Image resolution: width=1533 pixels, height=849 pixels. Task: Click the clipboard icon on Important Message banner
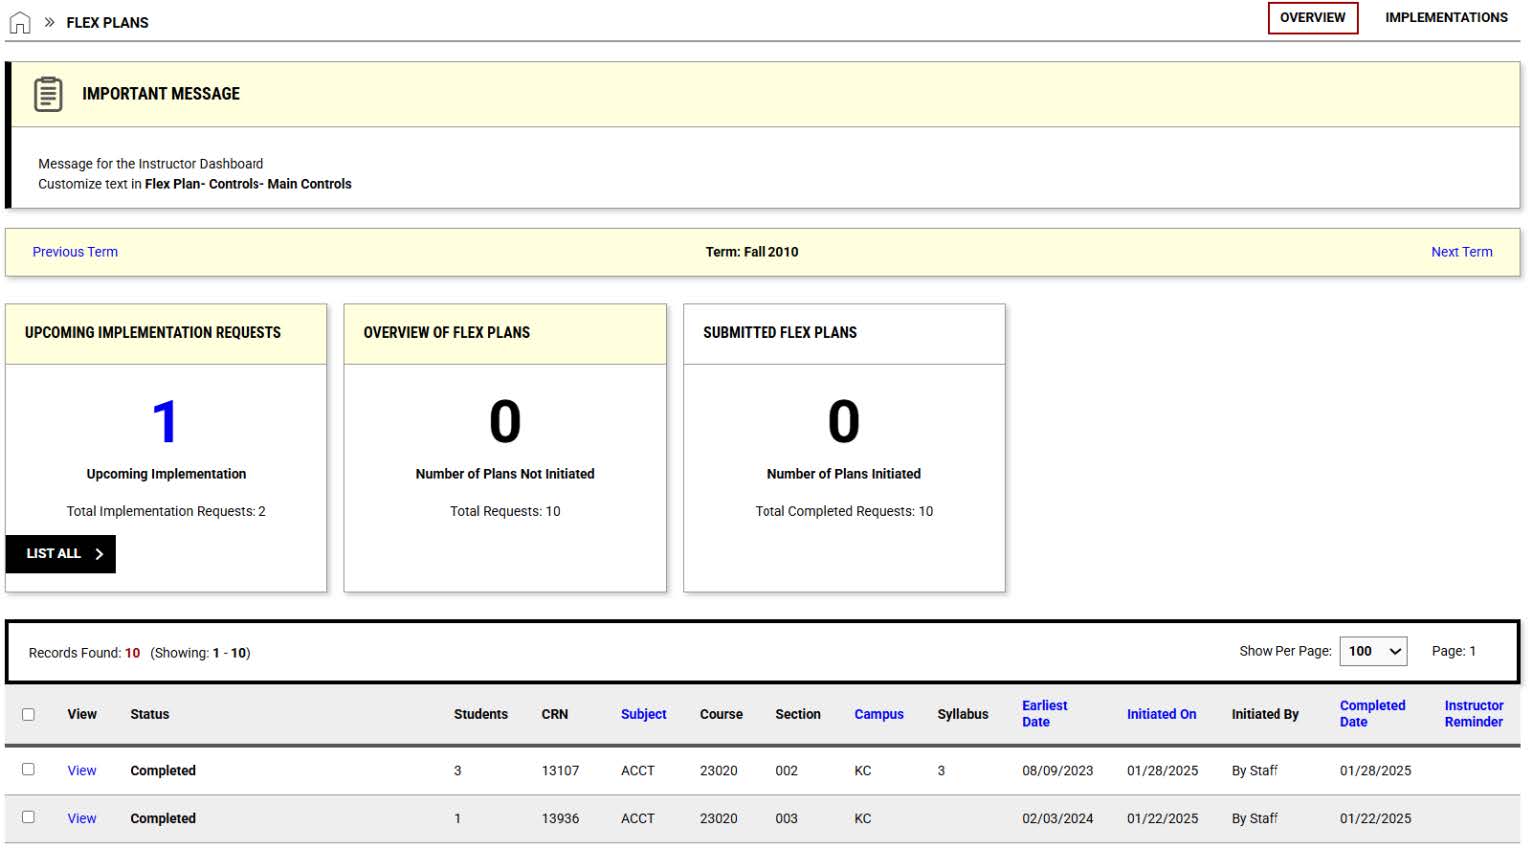[x=47, y=94]
